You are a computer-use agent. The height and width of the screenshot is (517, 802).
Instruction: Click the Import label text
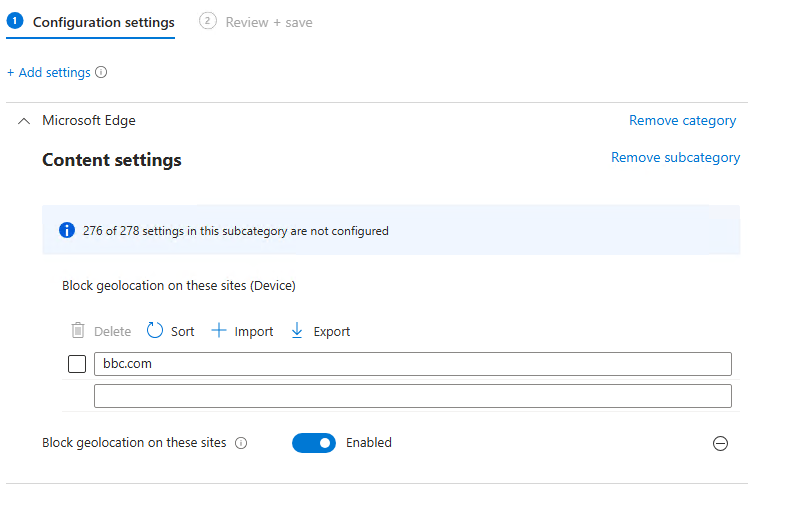pos(254,332)
